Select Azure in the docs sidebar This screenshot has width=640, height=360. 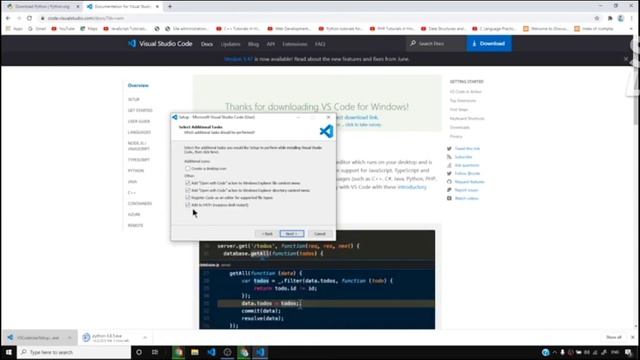(133, 215)
